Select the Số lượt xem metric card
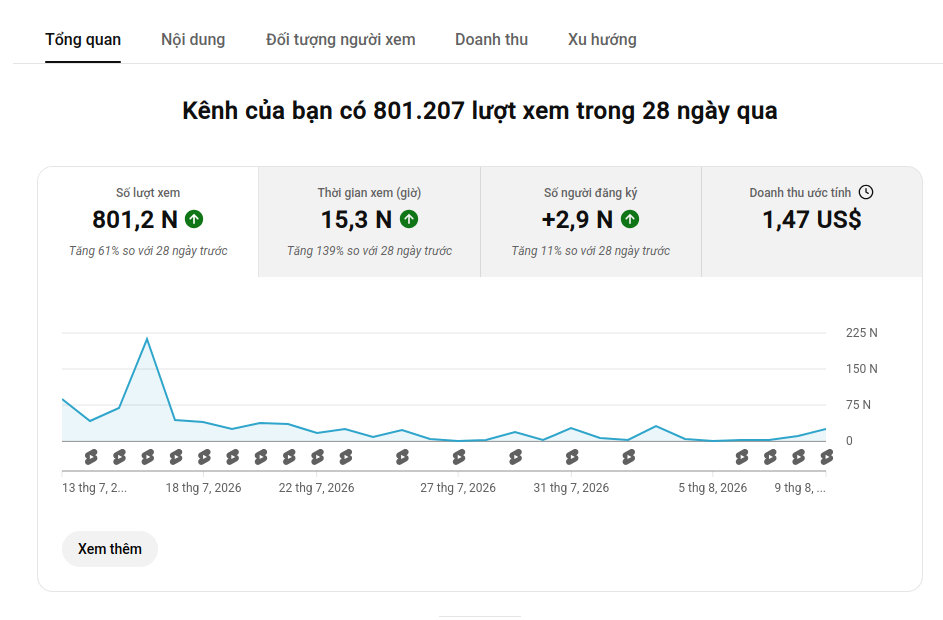This screenshot has height=620, width=943. (148, 222)
